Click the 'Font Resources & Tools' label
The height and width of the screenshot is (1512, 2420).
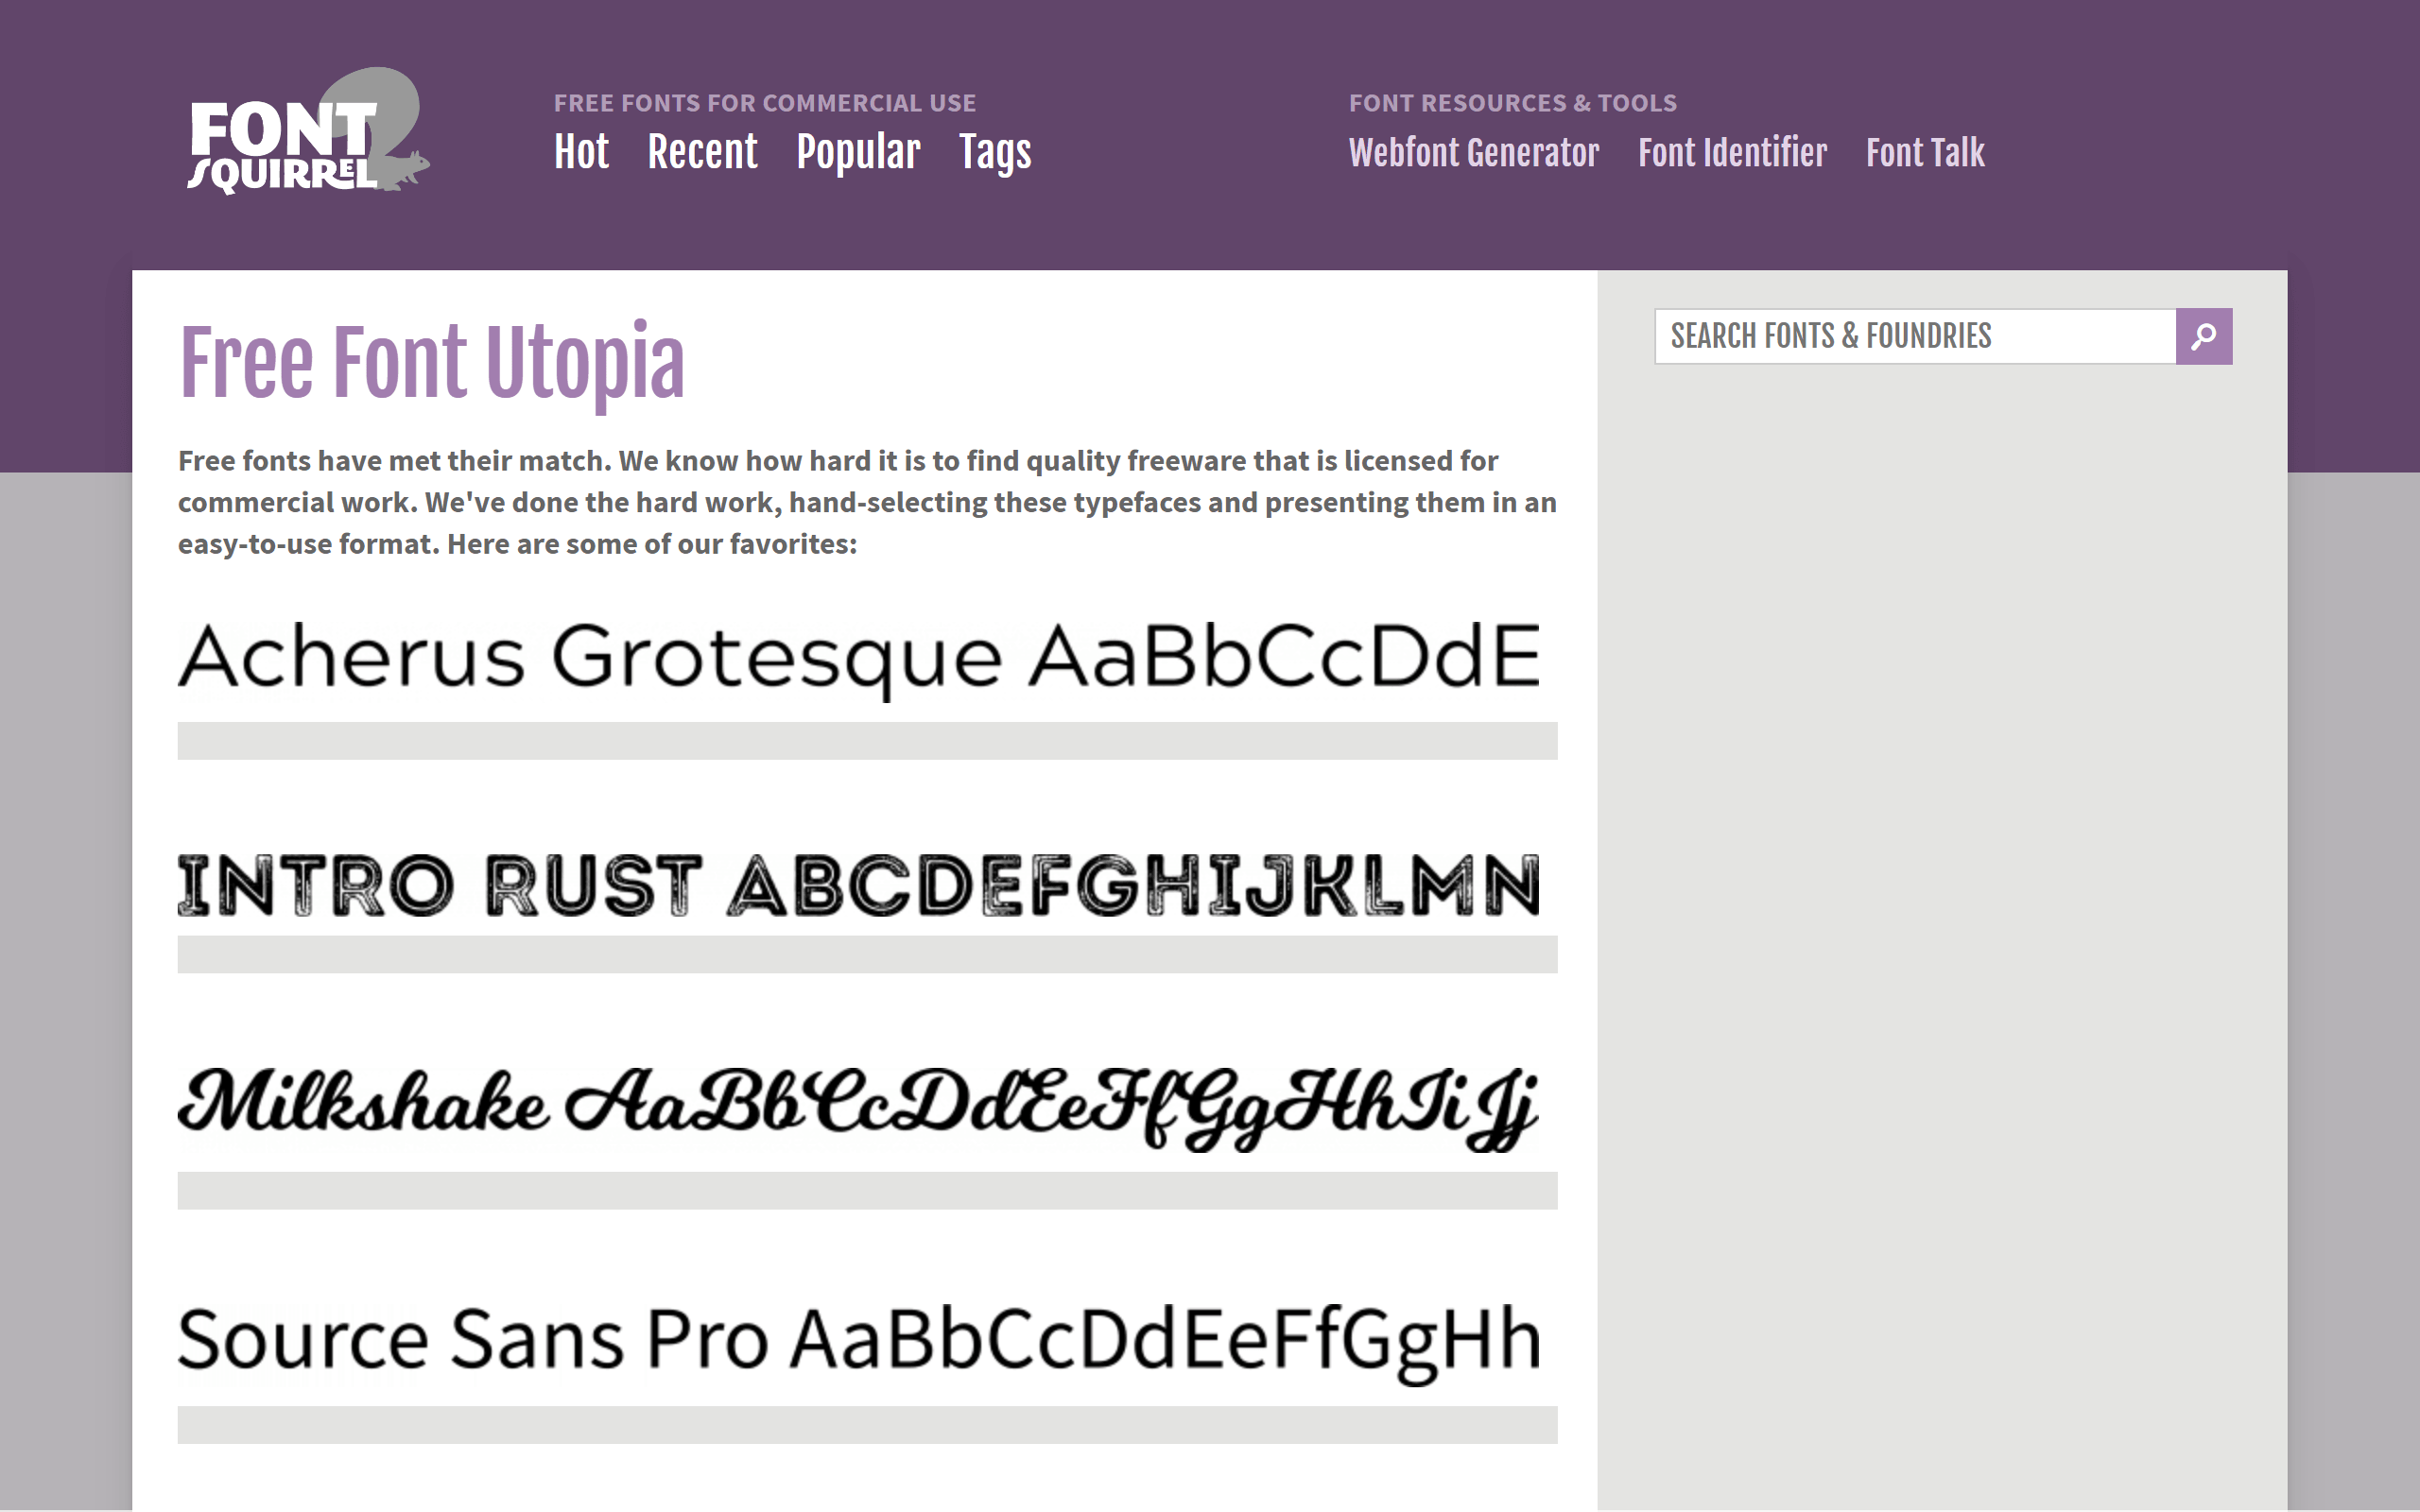pyautogui.click(x=1513, y=103)
